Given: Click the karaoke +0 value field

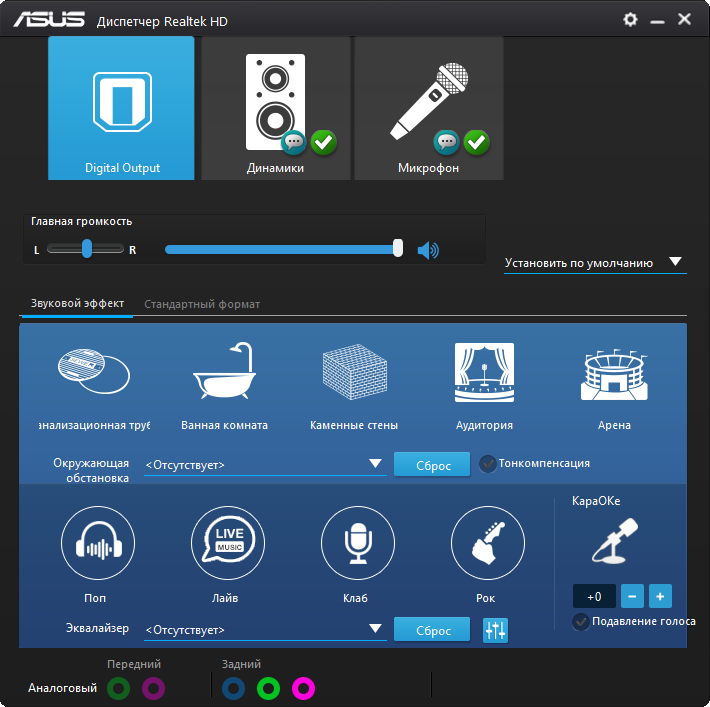Looking at the screenshot, I should (x=594, y=596).
